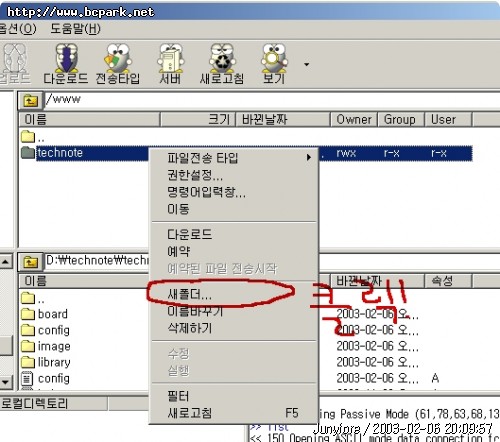The width and height of the screenshot is (500, 442).
Task: Click the rwx Owner permission value
Action: click(346, 153)
